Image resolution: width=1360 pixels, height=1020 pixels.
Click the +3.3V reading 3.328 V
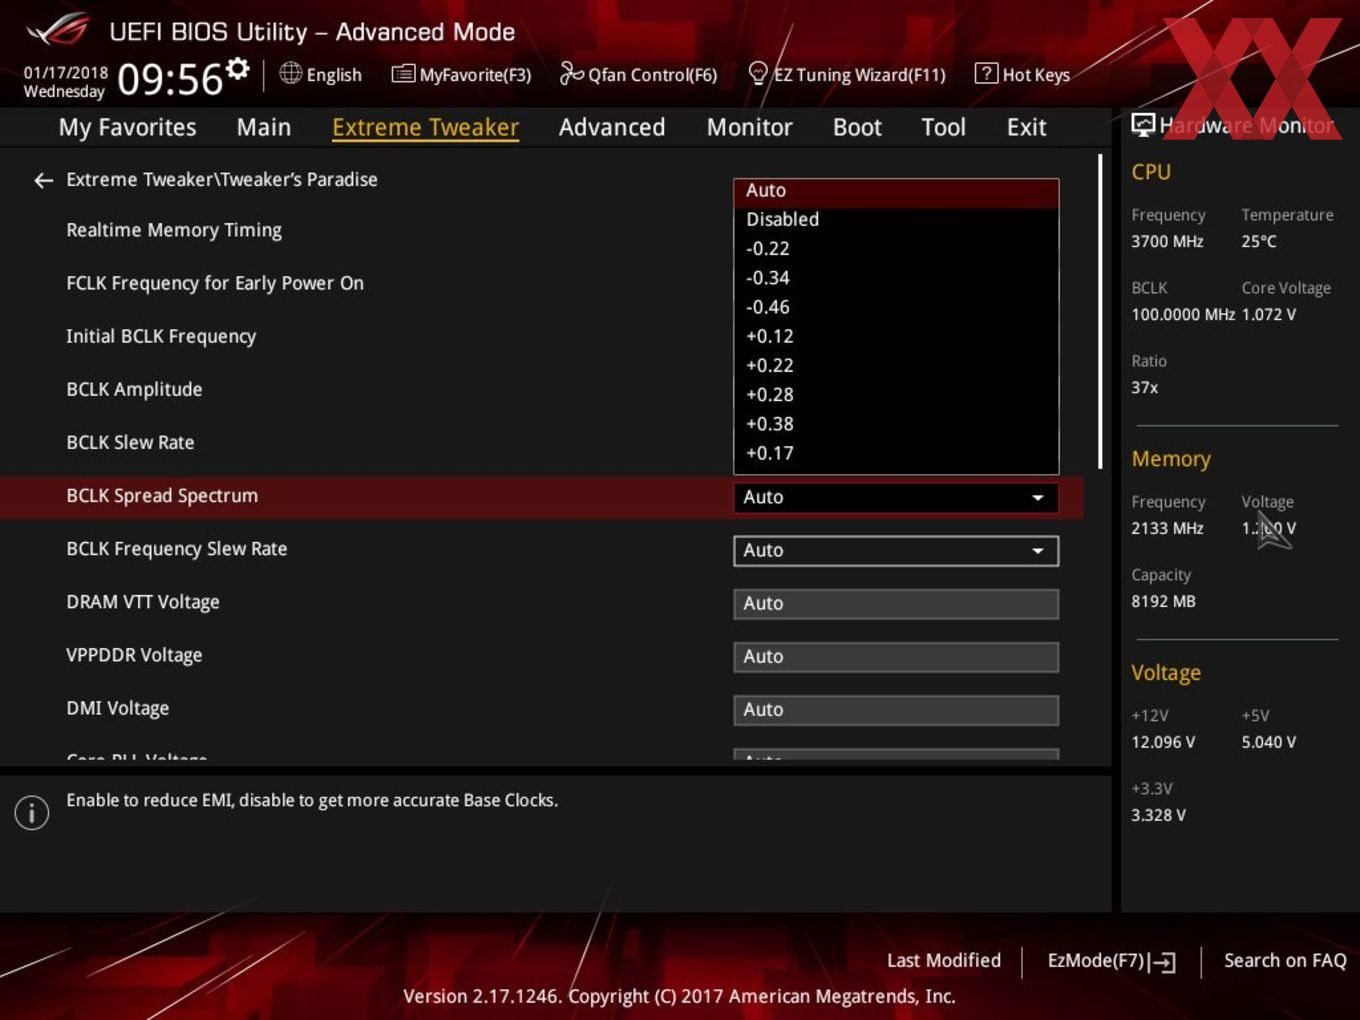1158,816
